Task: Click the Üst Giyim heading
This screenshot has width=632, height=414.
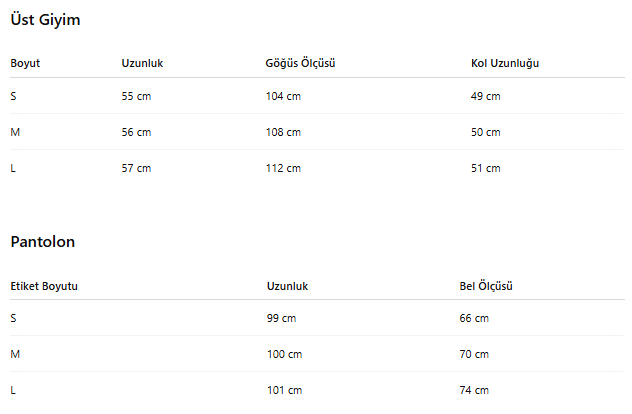Action: click(45, 20)
